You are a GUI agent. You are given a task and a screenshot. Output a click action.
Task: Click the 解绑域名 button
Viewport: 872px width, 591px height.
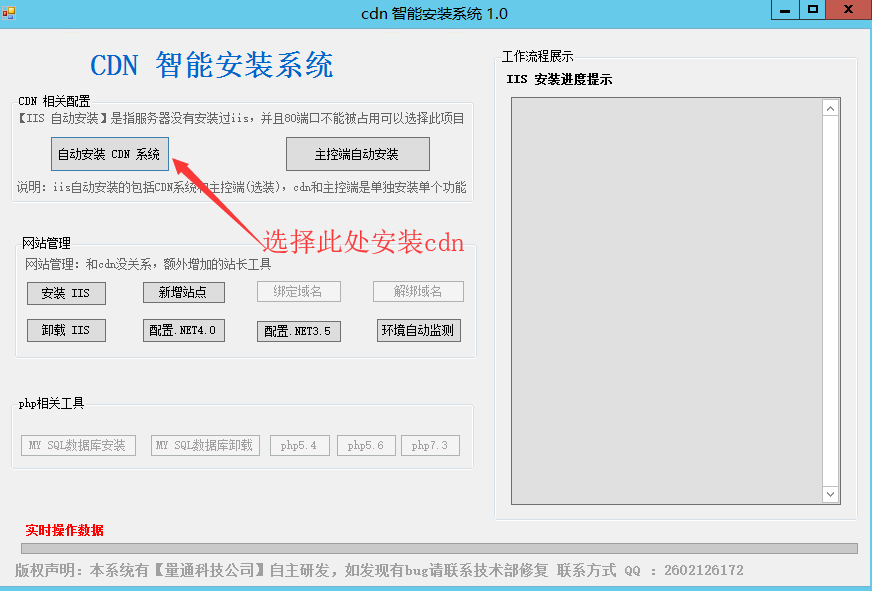pos(418,291)
